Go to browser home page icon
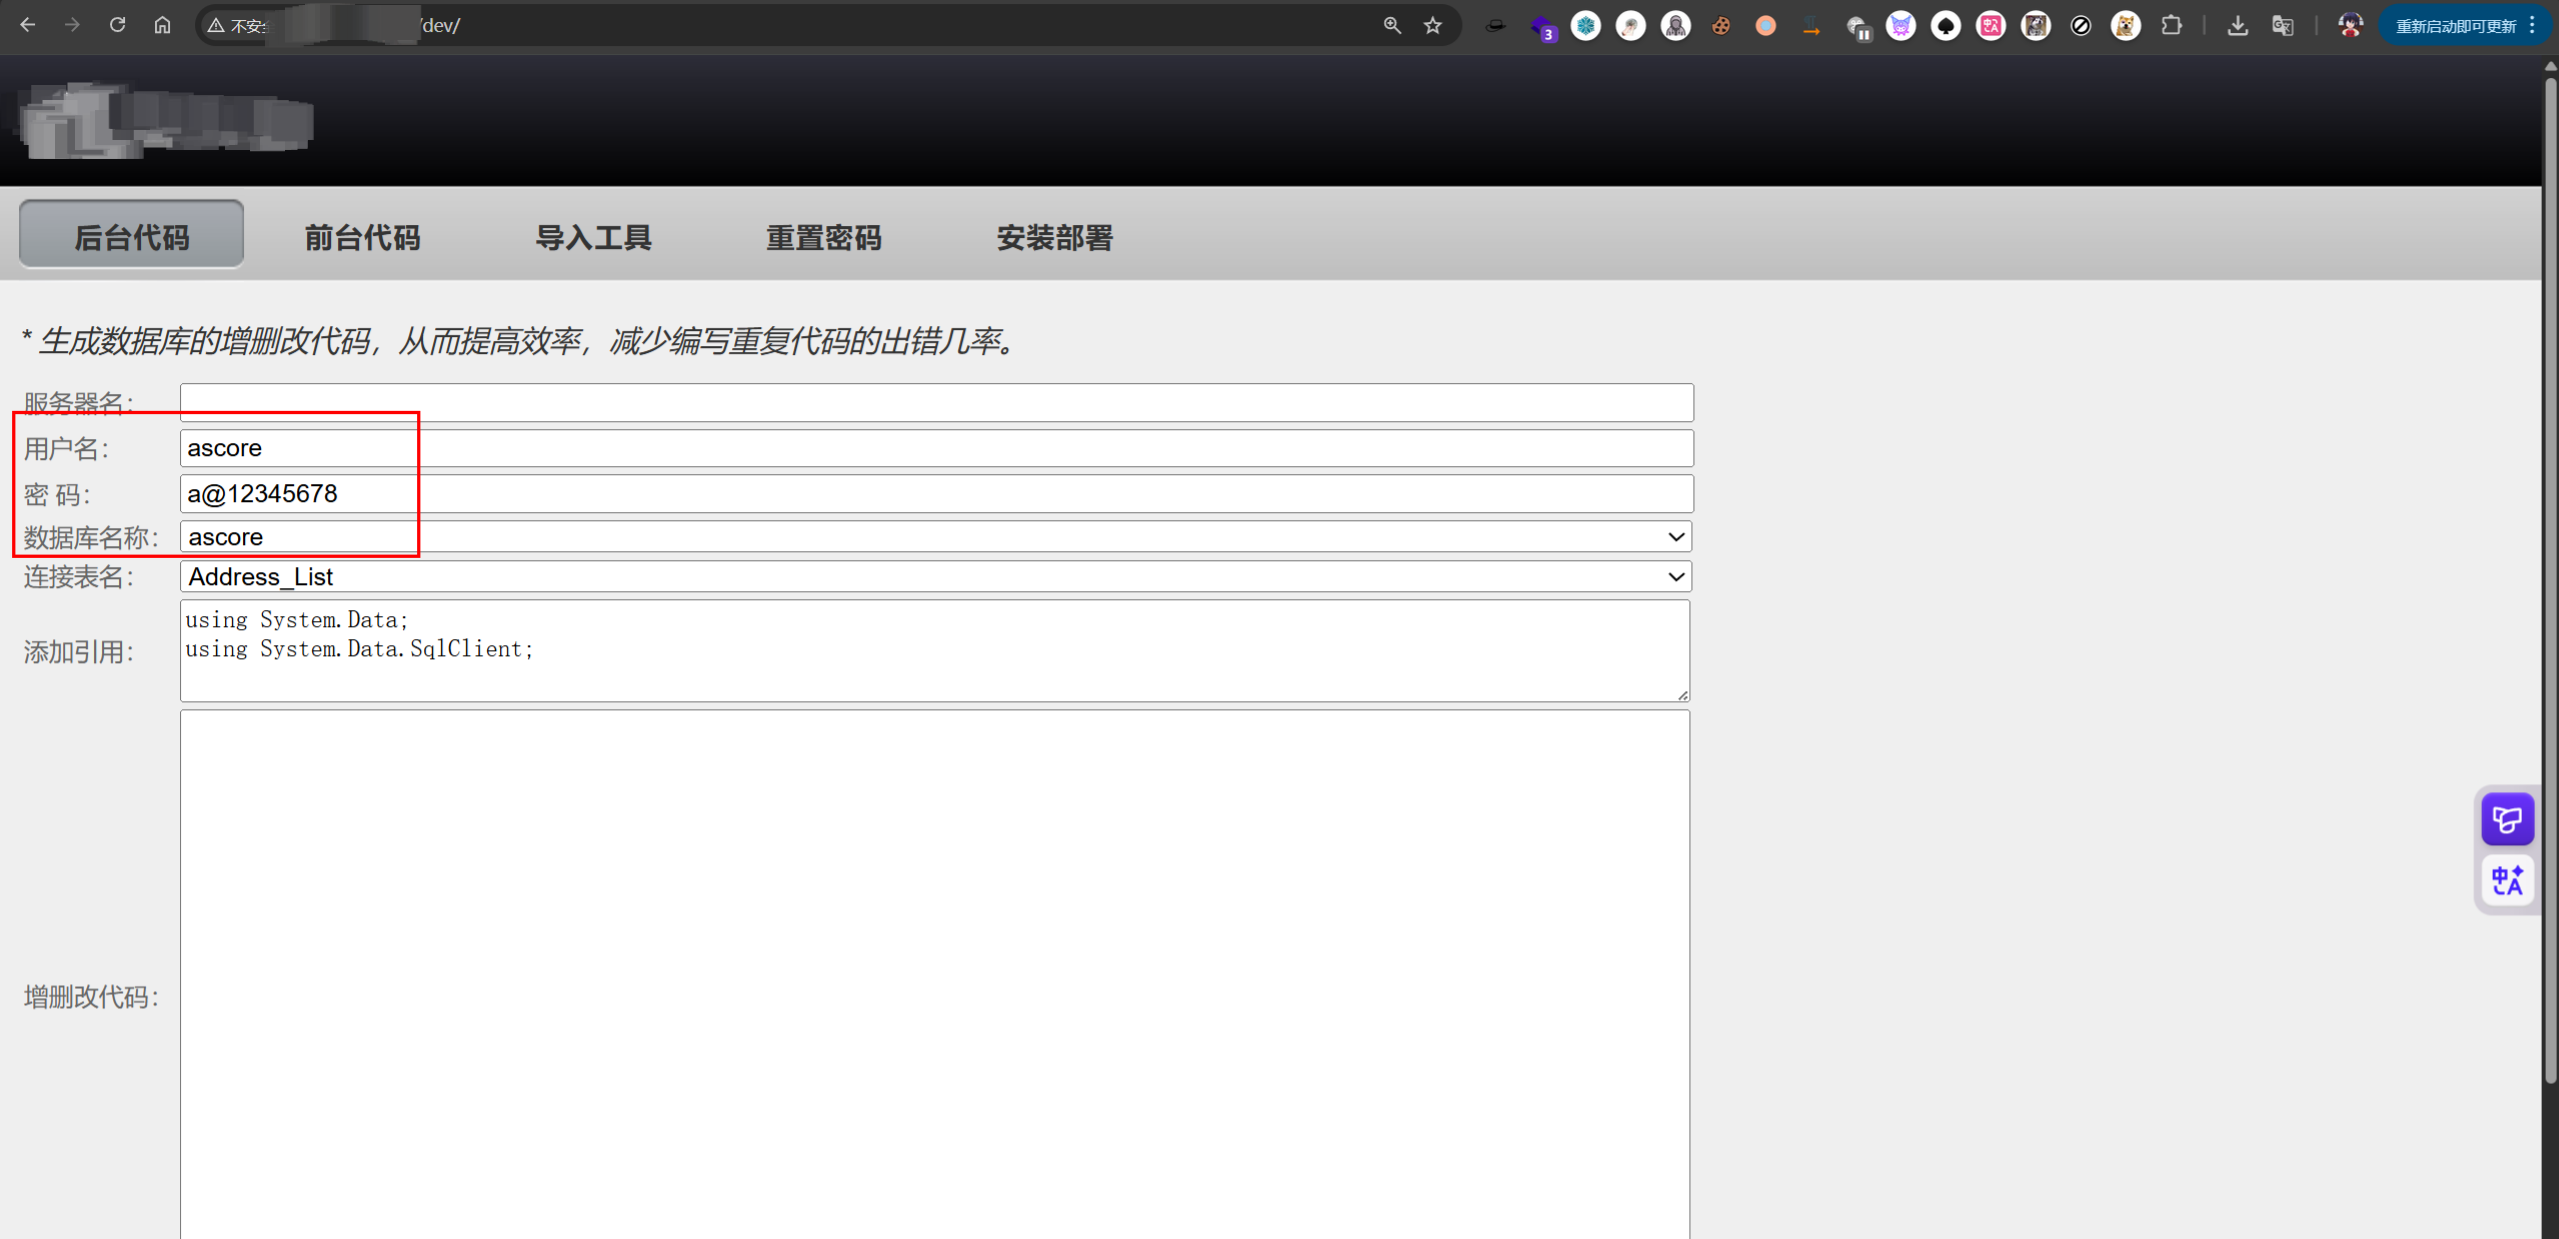This screenshot has height=1239, width=2559. pyautogui.click(x=162, y=25)
